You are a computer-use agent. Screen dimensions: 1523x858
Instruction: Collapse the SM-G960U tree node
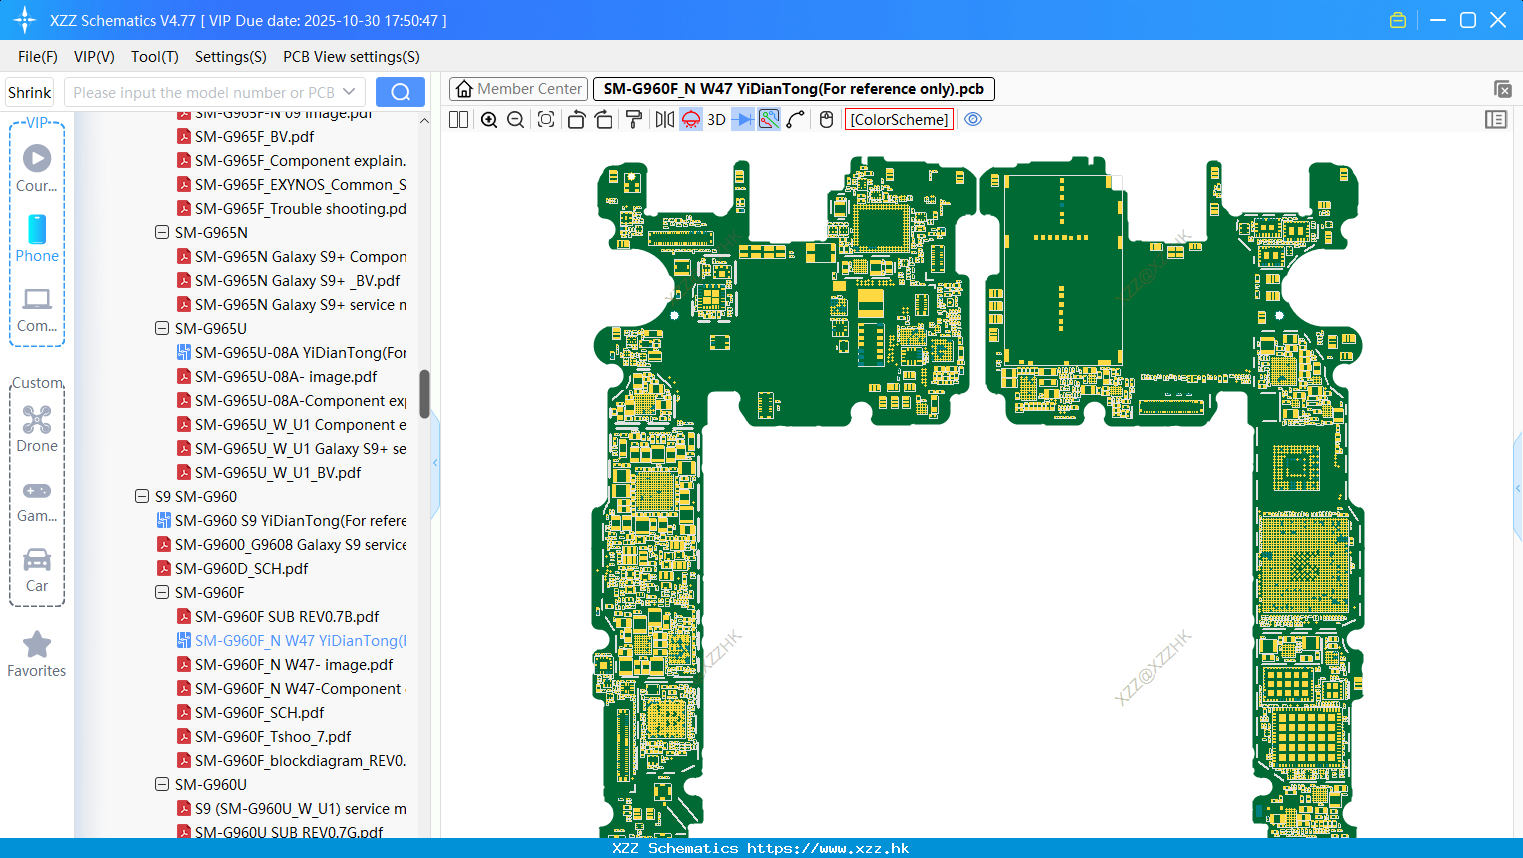[162, 784]
